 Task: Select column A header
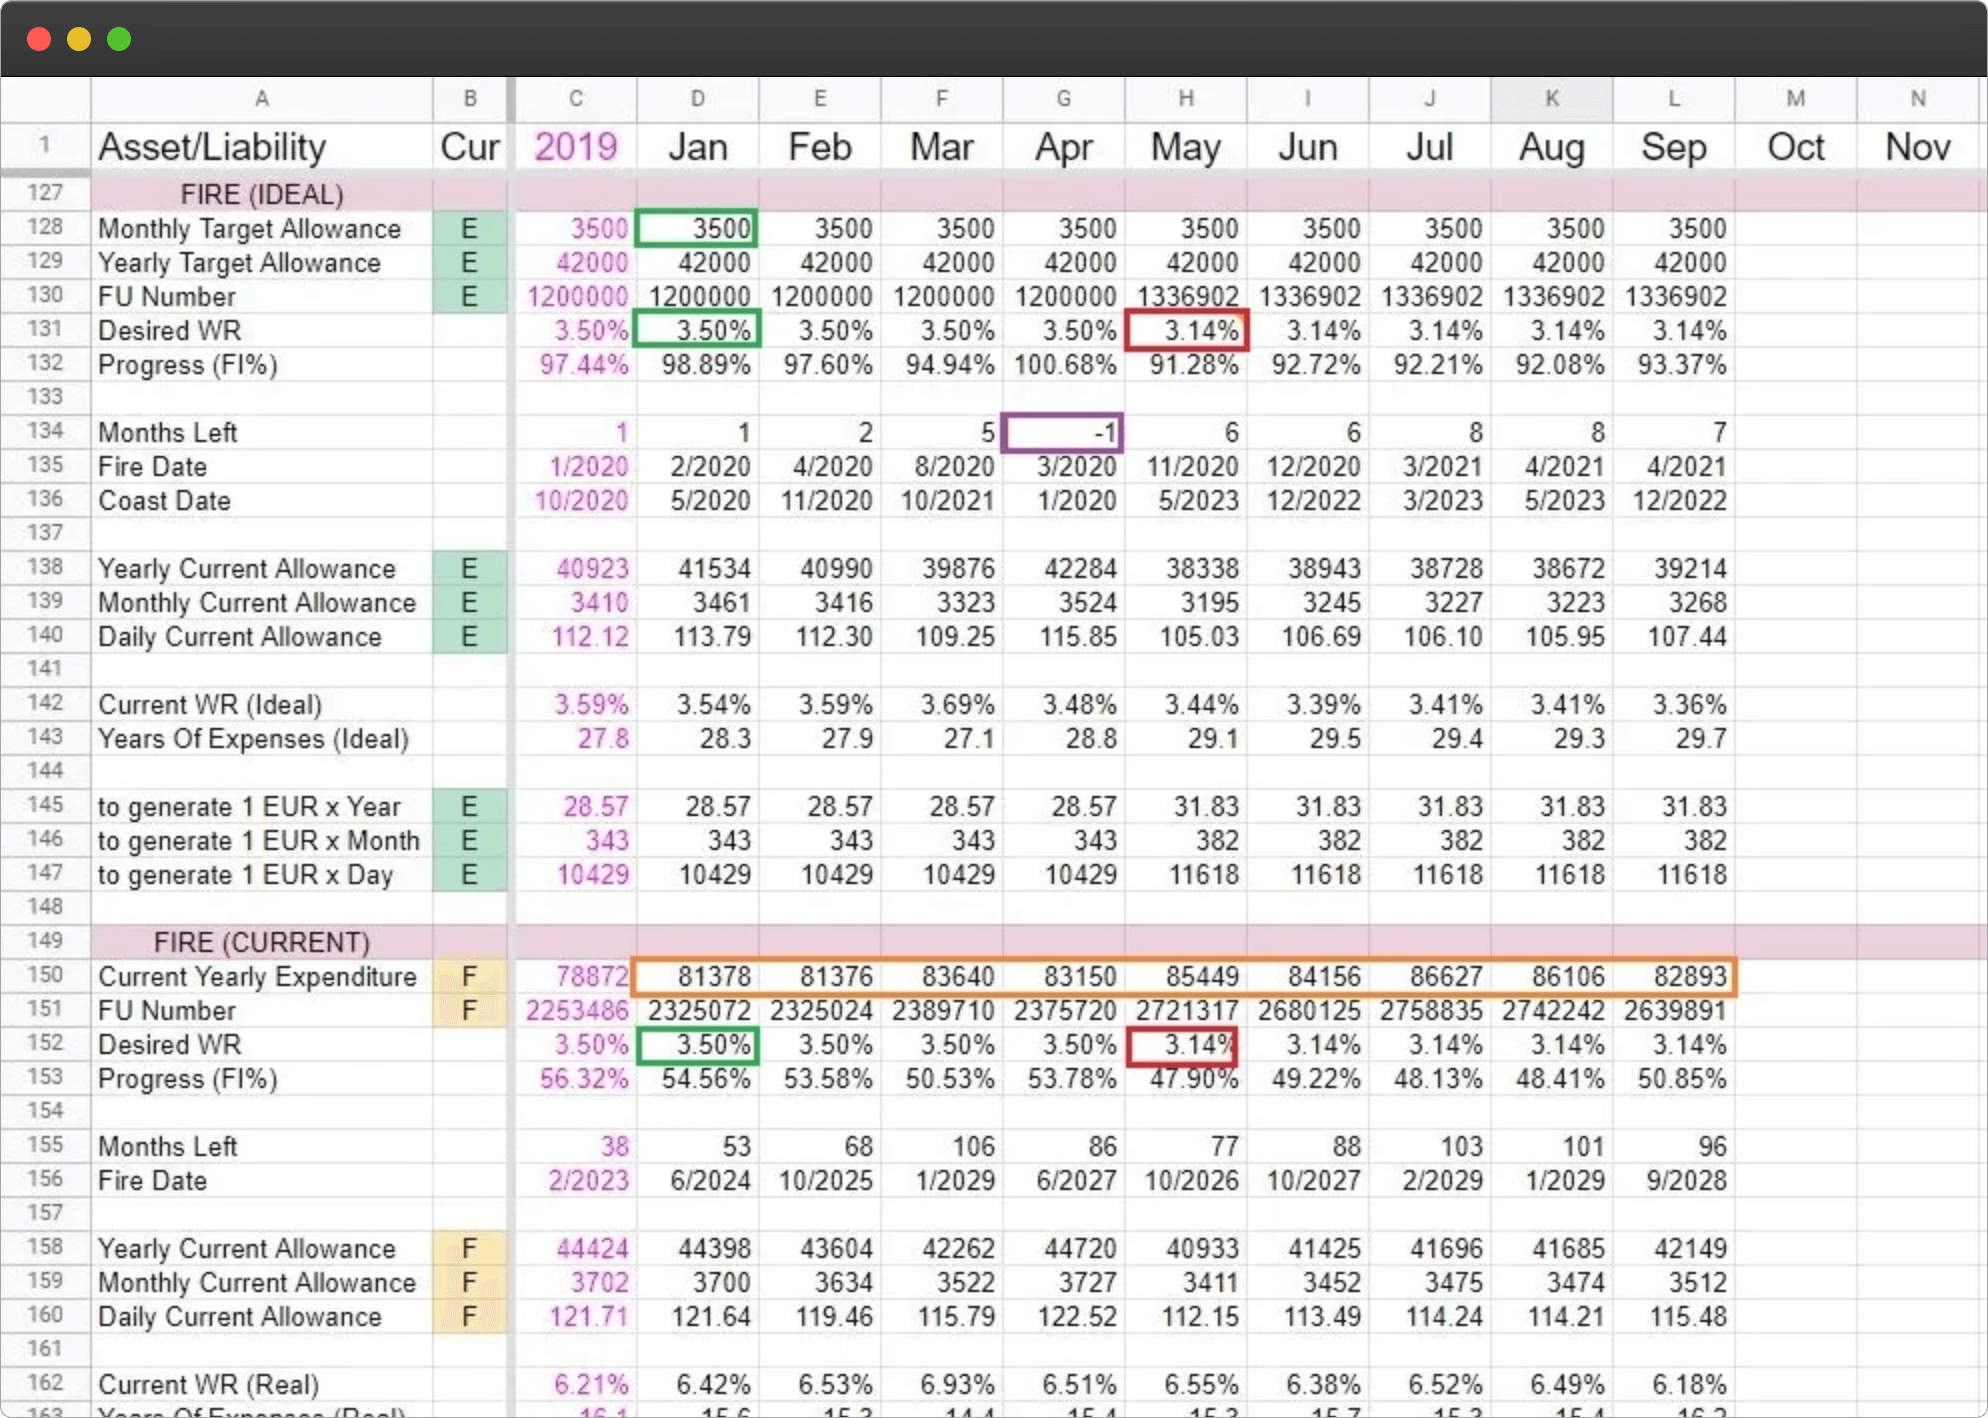[262, 98]
